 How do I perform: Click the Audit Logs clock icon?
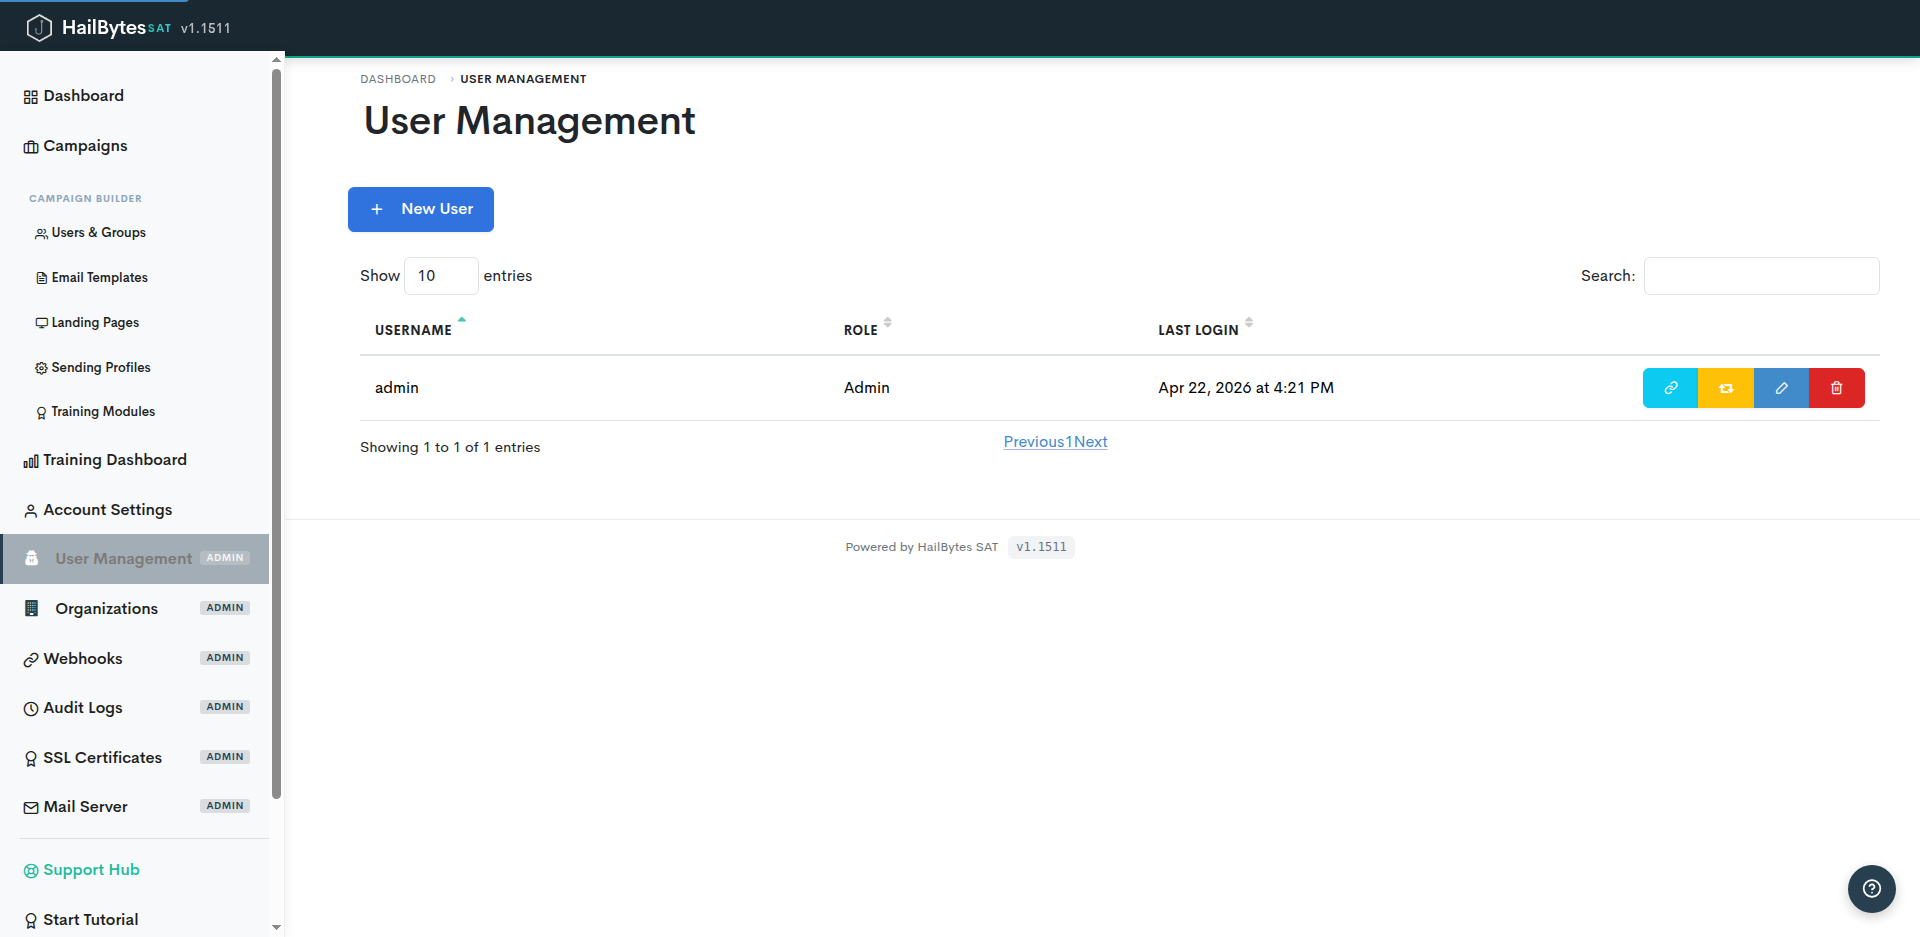click(x=31, y=709)
